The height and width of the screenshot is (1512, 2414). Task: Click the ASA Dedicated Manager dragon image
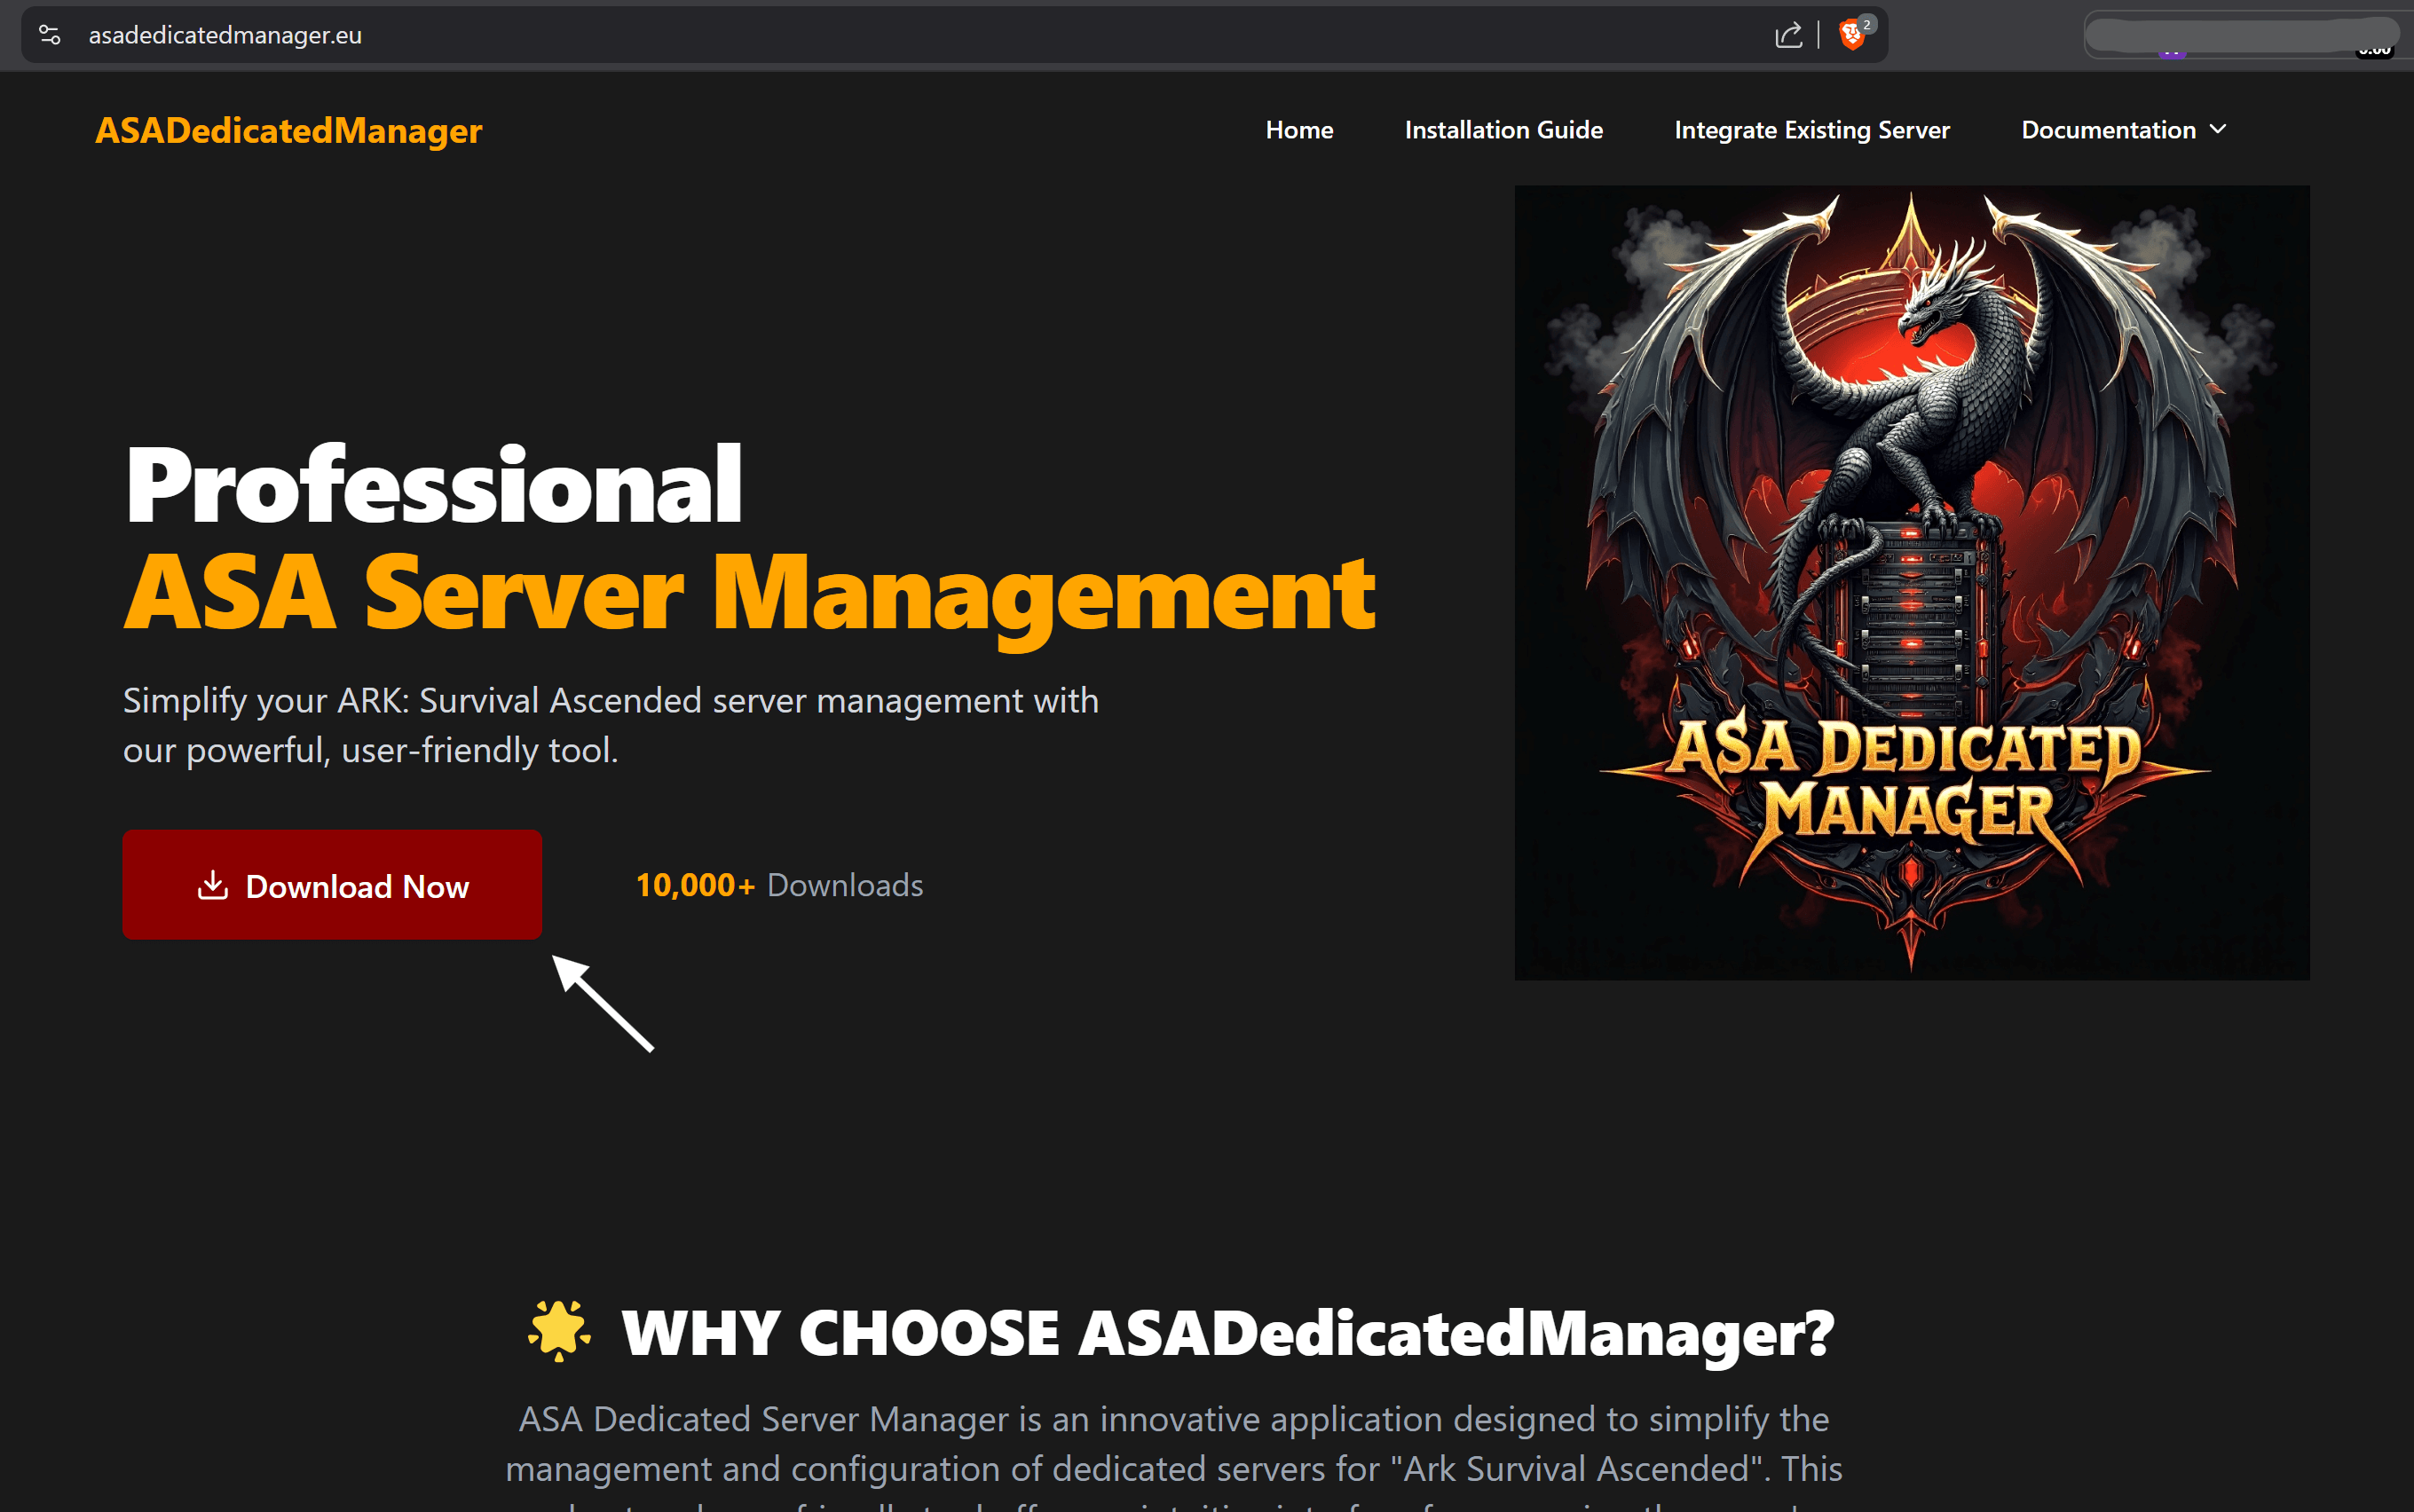point(1912,583)
